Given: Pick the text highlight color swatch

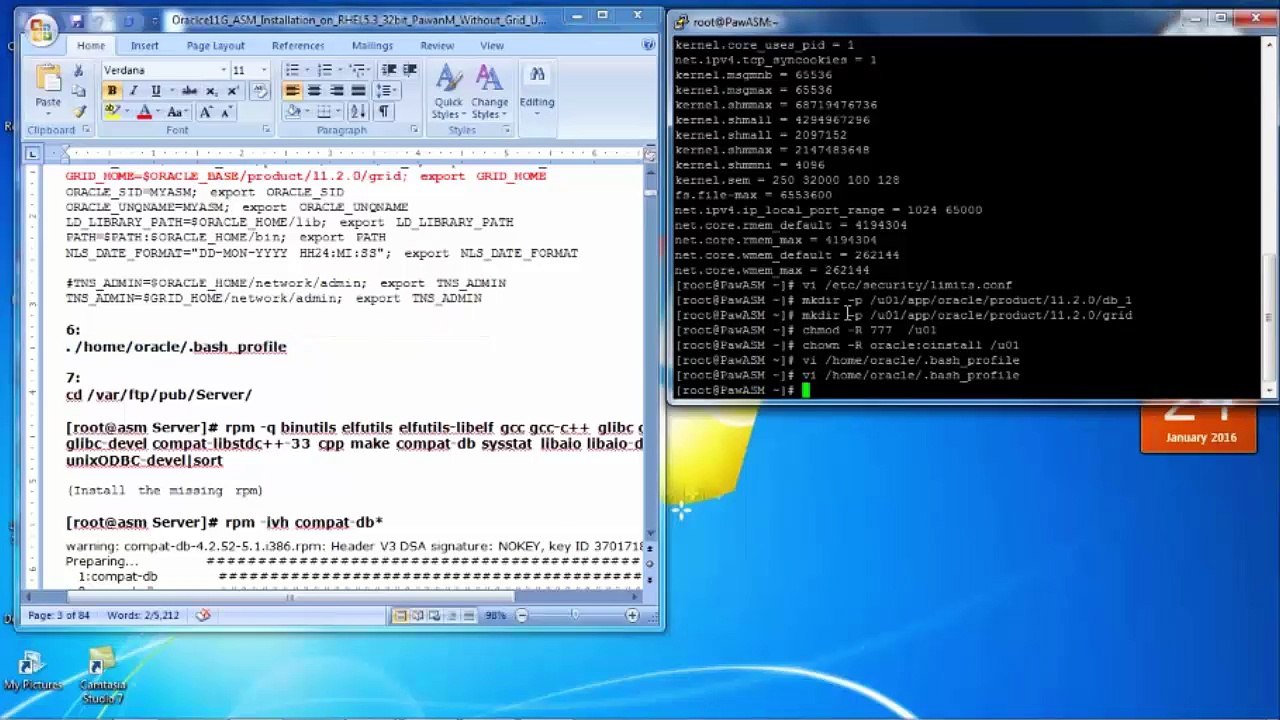Looking at the screenshot, I should point(112,112).
